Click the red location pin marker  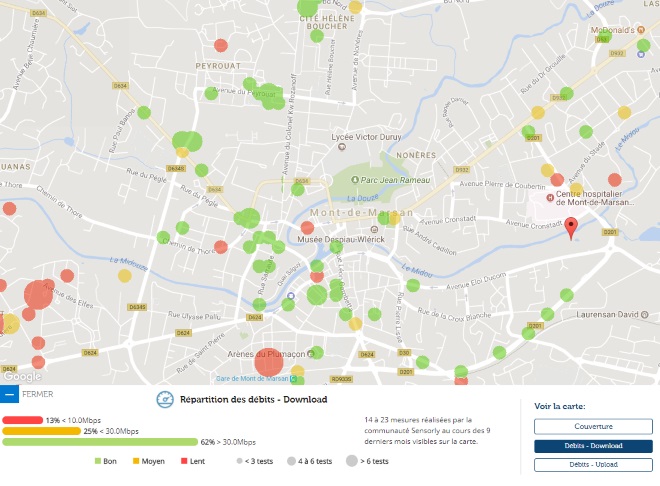[x=571, y=227]
